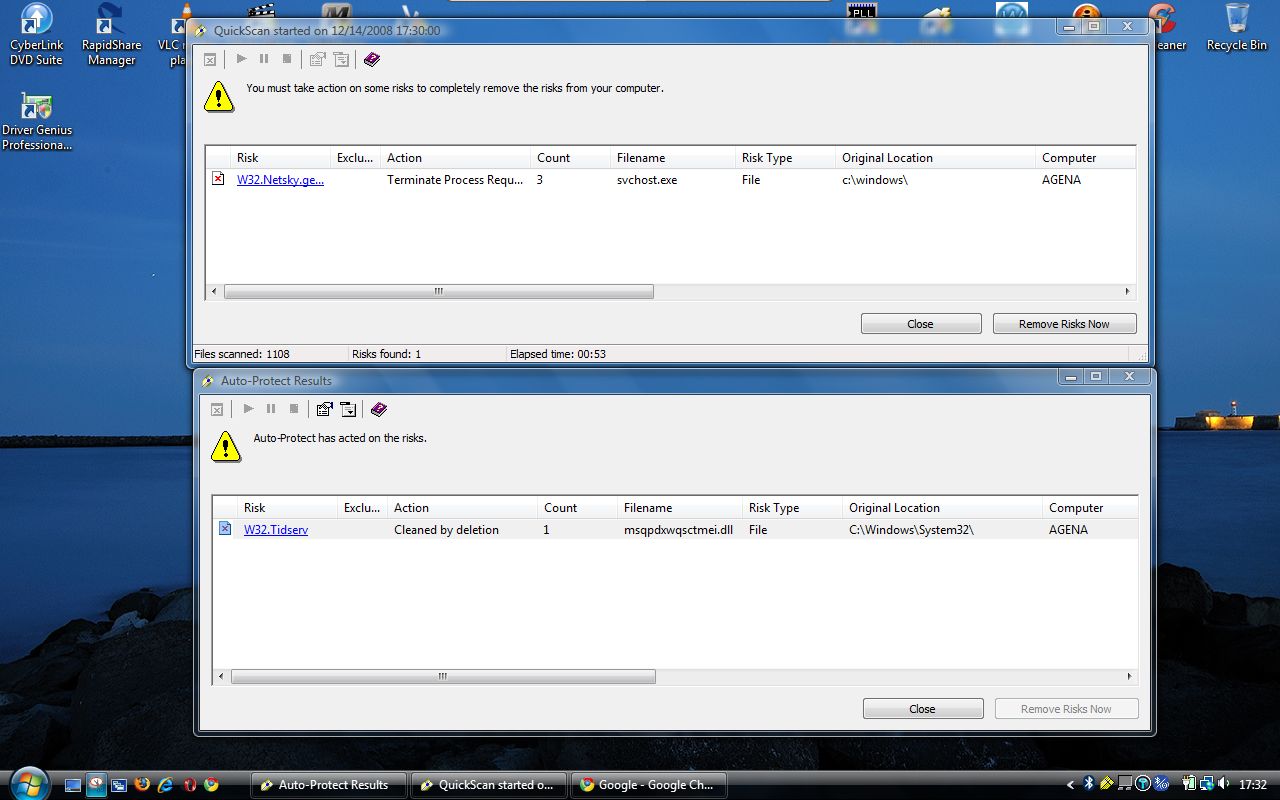
Task: Click Bluetooth tray icon
Action: pyautogui.click(x=1089, y=784)
